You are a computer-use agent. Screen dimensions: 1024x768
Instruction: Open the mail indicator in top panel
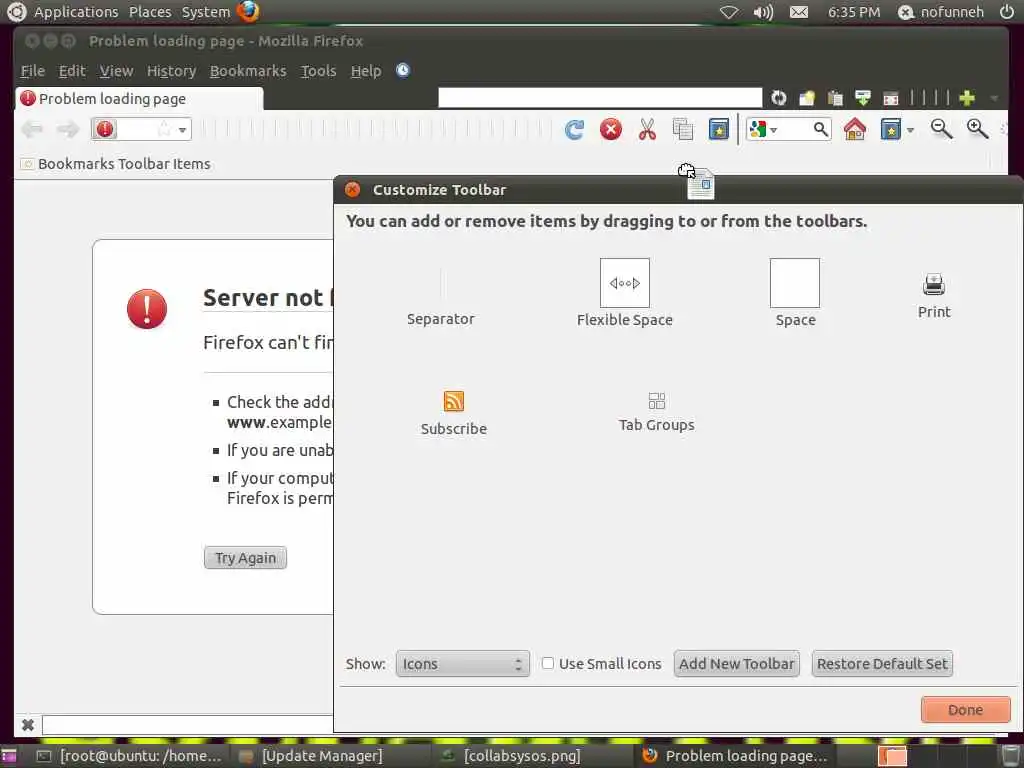(799, 12)
